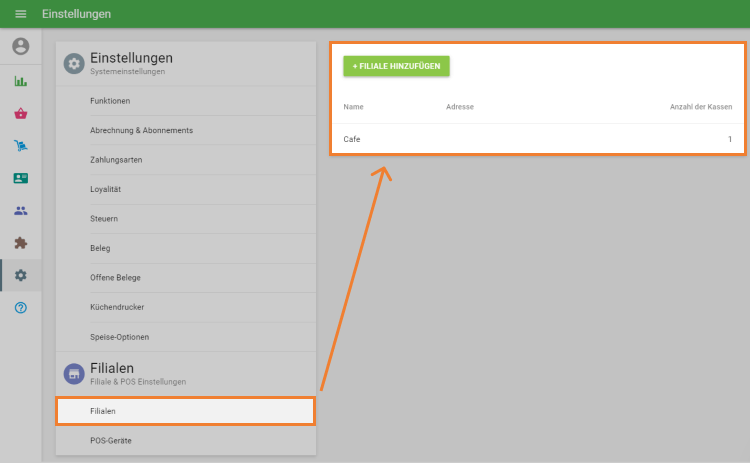Open the Cafe store row
The width and height of the screenshot is (750, 463).
point(537,139)
